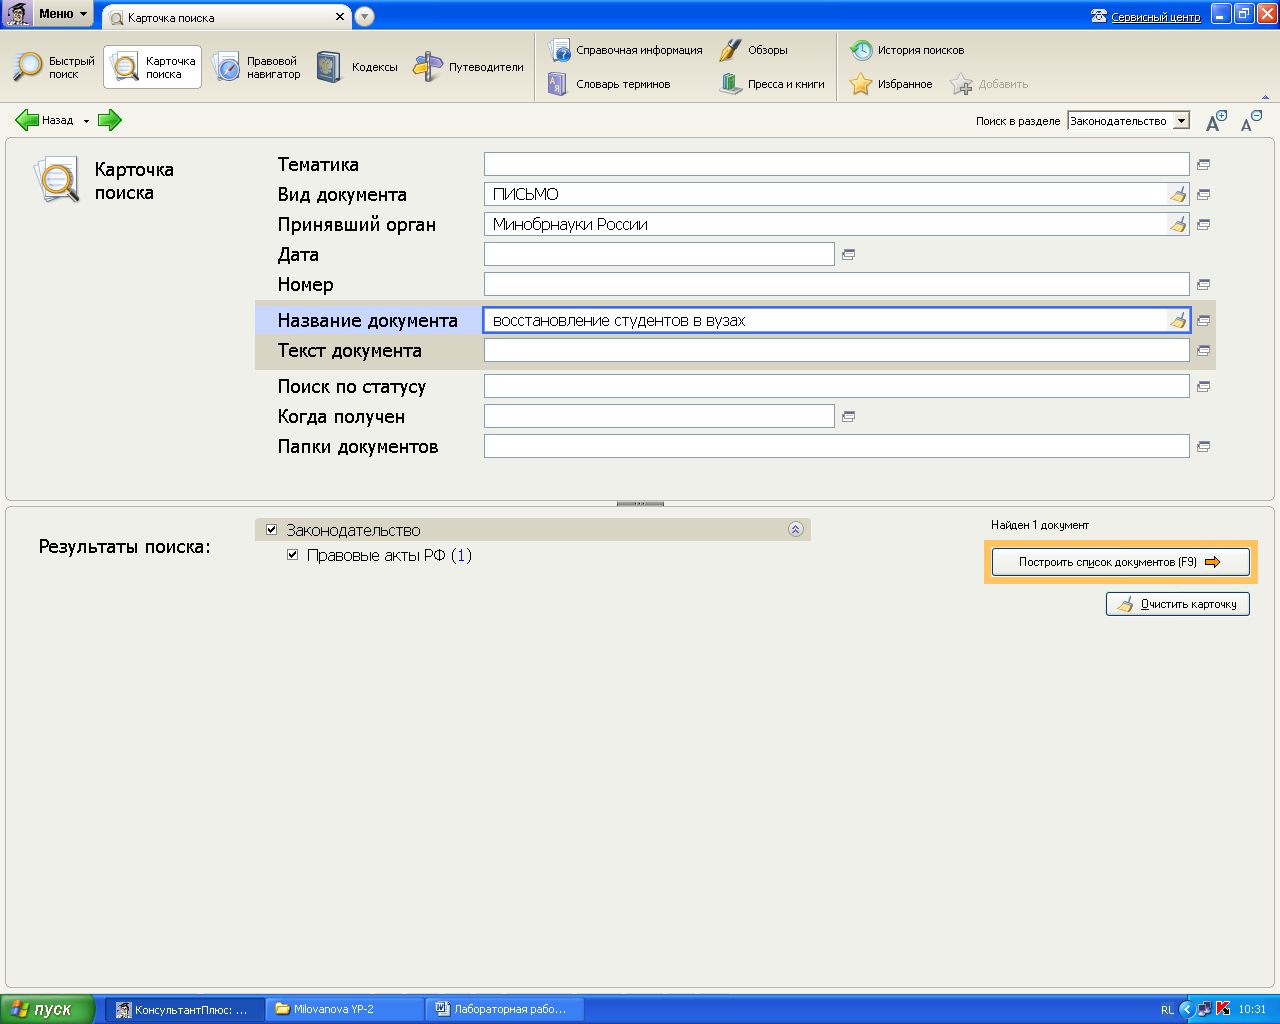
Task: Open calendar icon for Дата field
Action: pos(848,254)
